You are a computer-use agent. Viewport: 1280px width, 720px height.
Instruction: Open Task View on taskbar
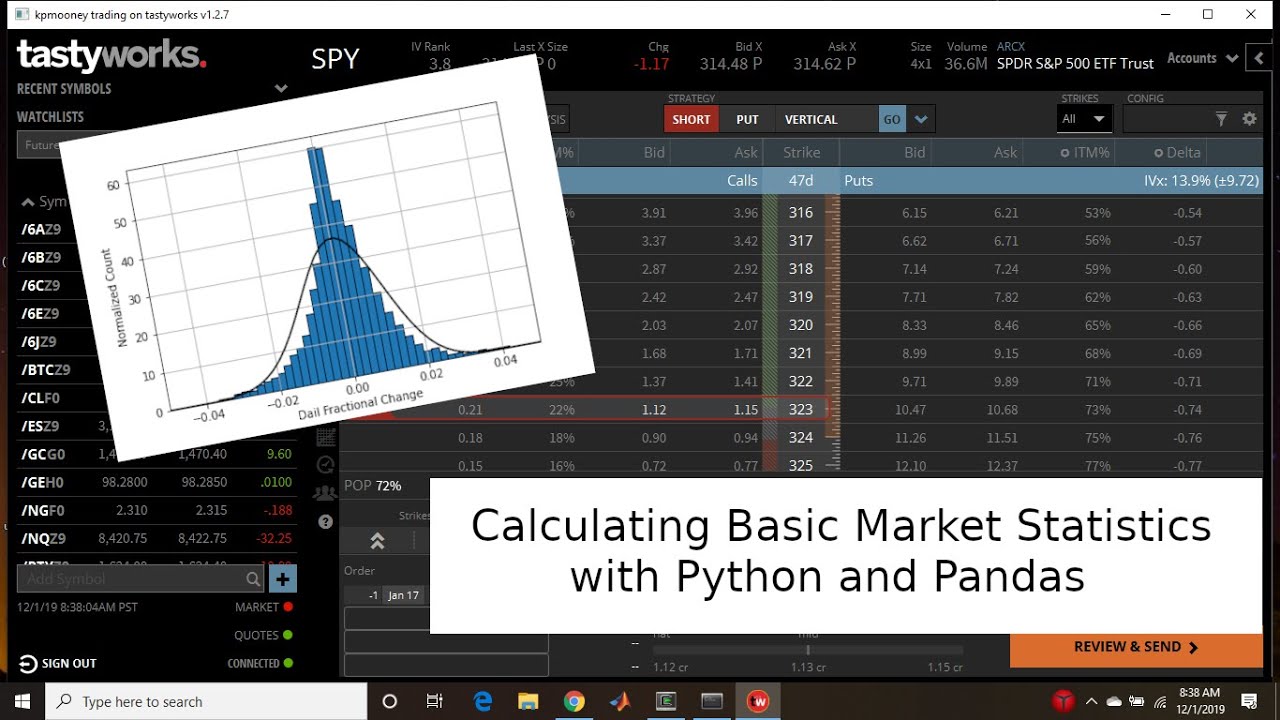pyautogui.click(x=435, y=701)
